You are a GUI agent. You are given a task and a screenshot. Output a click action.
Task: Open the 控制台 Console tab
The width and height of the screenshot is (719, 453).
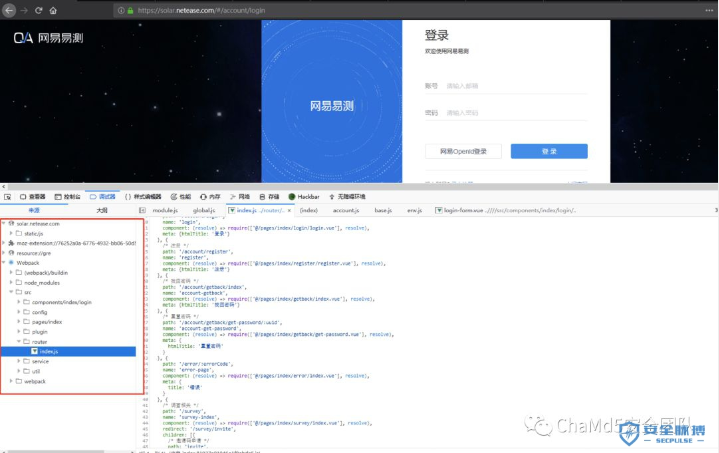click(67, 197)
